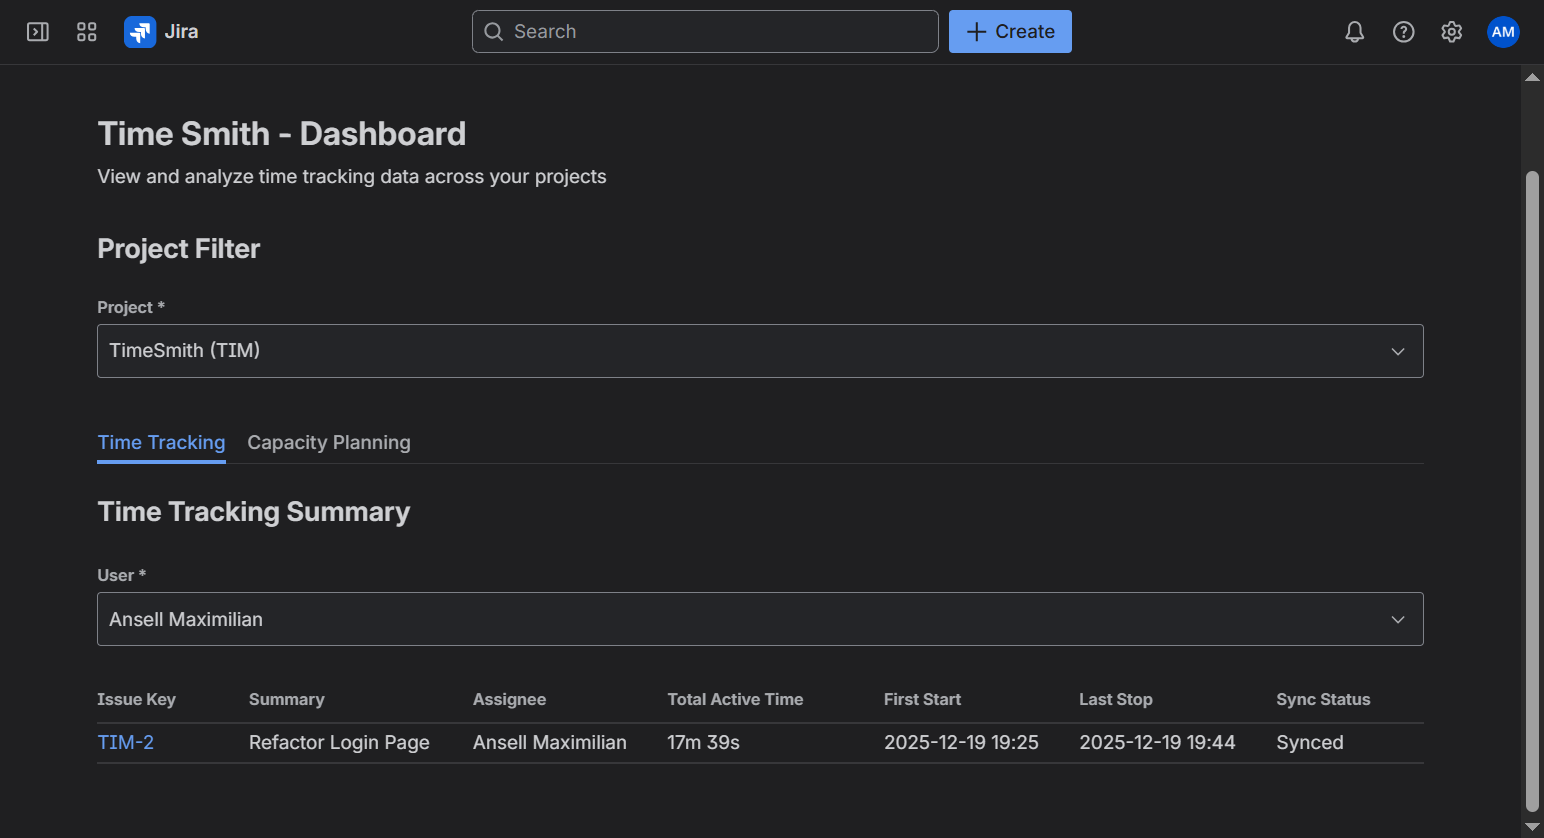This screenshot has width=1544, height=838.
Task: Expand the User dropdown for Ansell Maximilian
Action: point(760,618)
